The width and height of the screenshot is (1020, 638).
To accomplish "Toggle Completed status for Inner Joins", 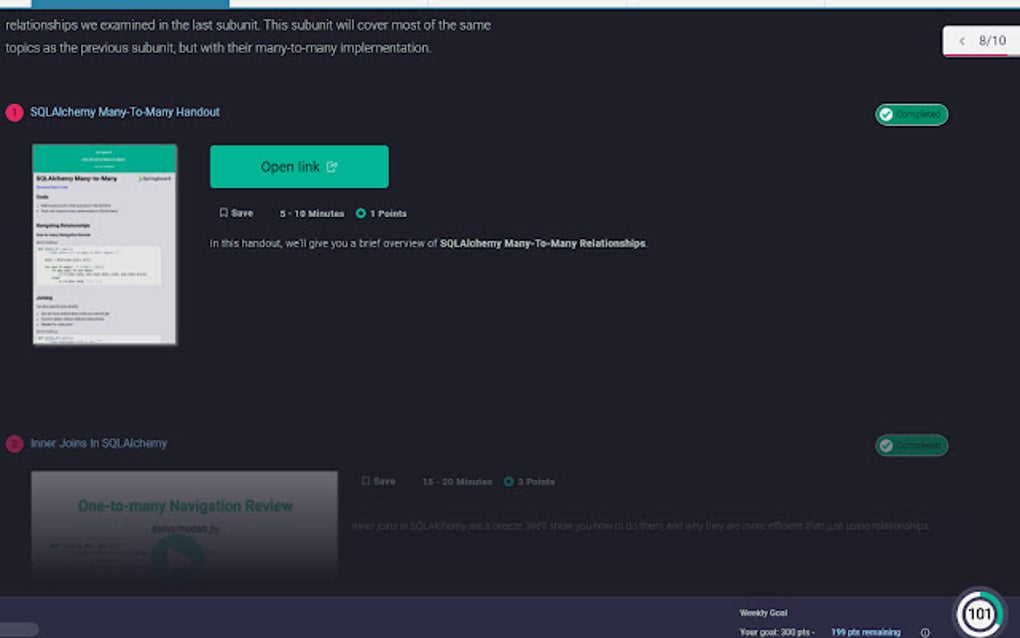I will coord(911,445).
